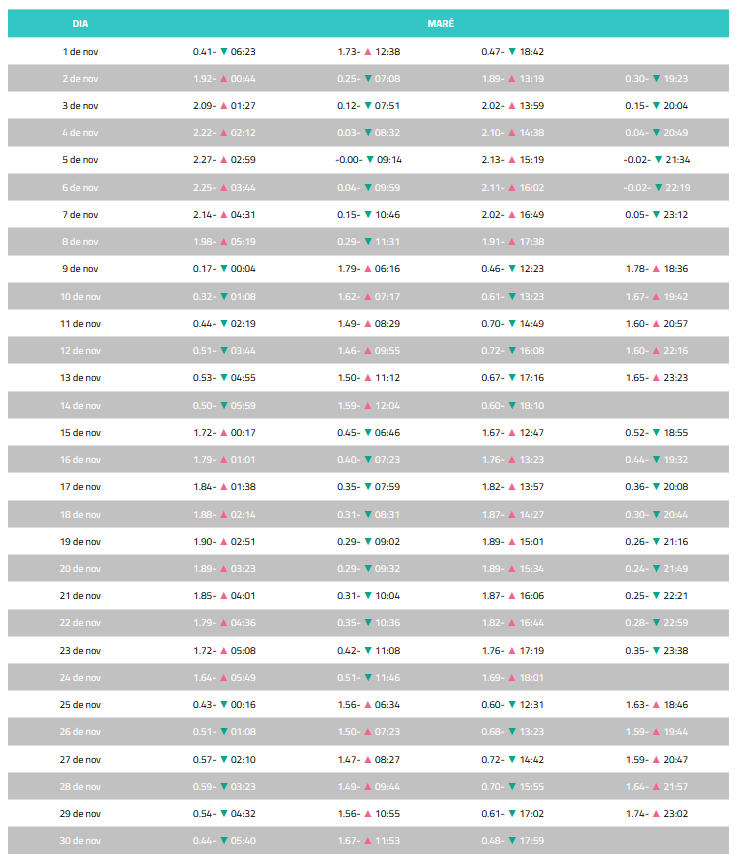Click the high tide arrow beside 12:38
This screenshot has height=860, width=737.
[x=368, y=51]
